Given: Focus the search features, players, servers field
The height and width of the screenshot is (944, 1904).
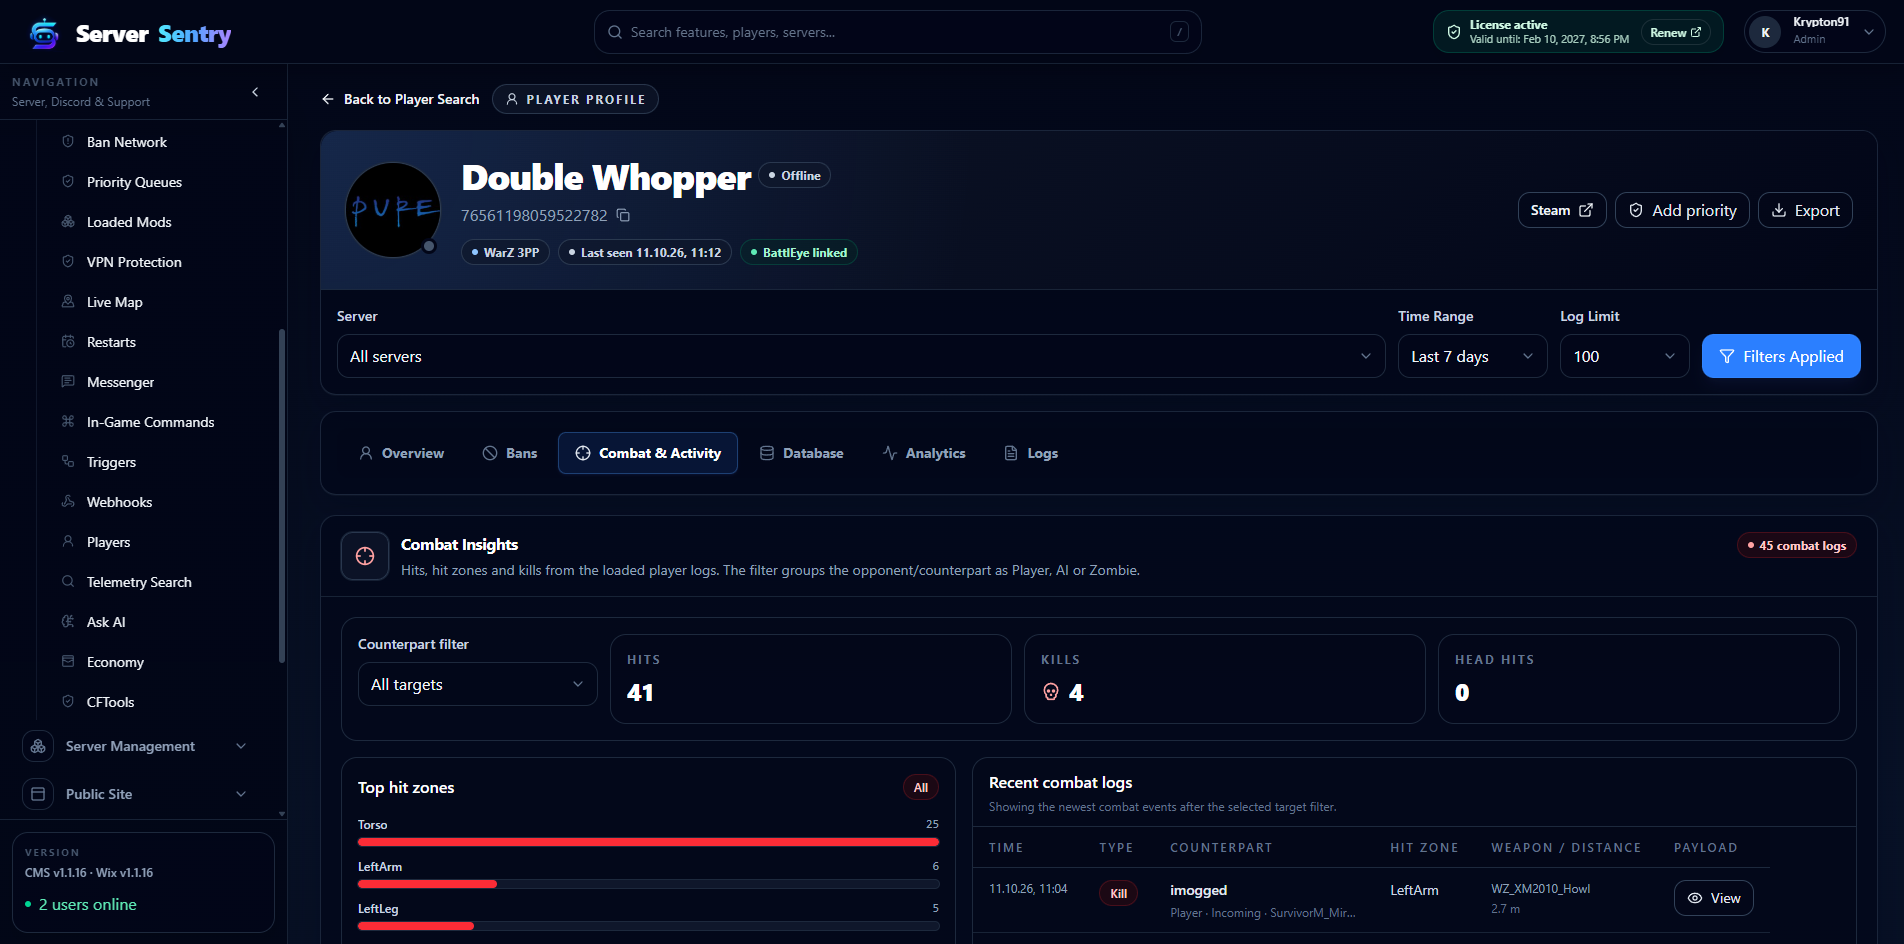Looking at the screenshot, I should (897, 32).
